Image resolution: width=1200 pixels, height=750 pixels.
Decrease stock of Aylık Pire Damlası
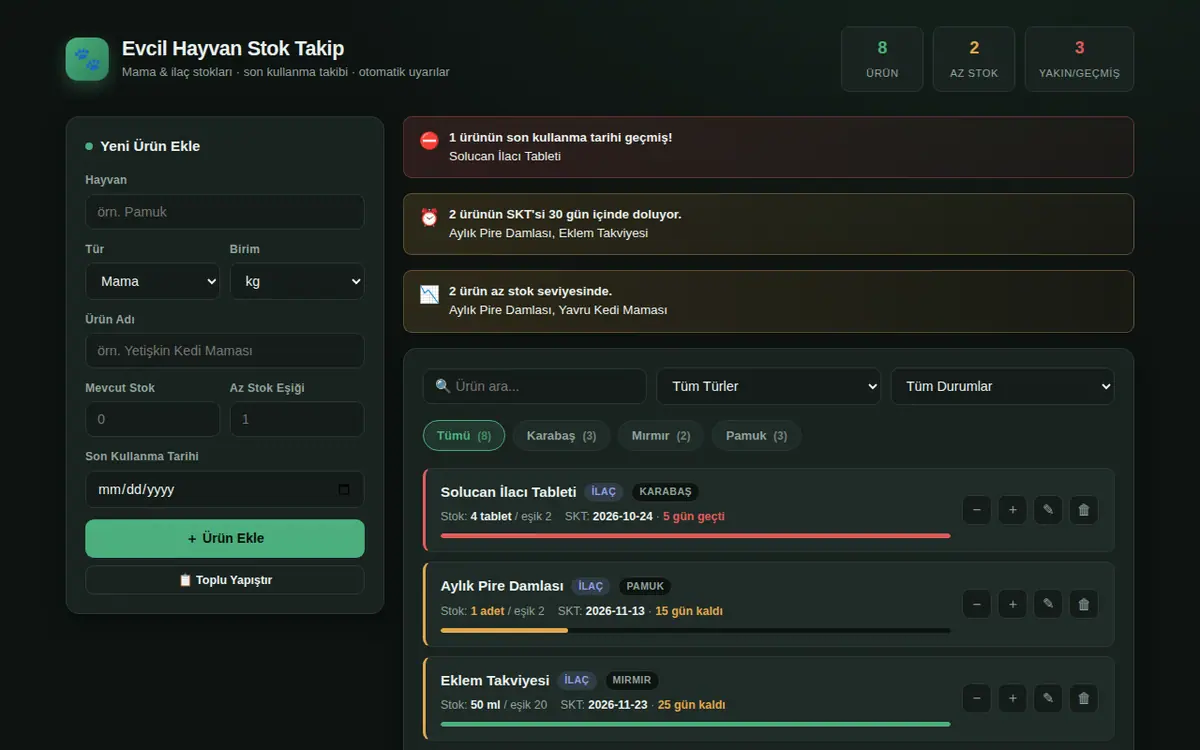click(976, 604)
